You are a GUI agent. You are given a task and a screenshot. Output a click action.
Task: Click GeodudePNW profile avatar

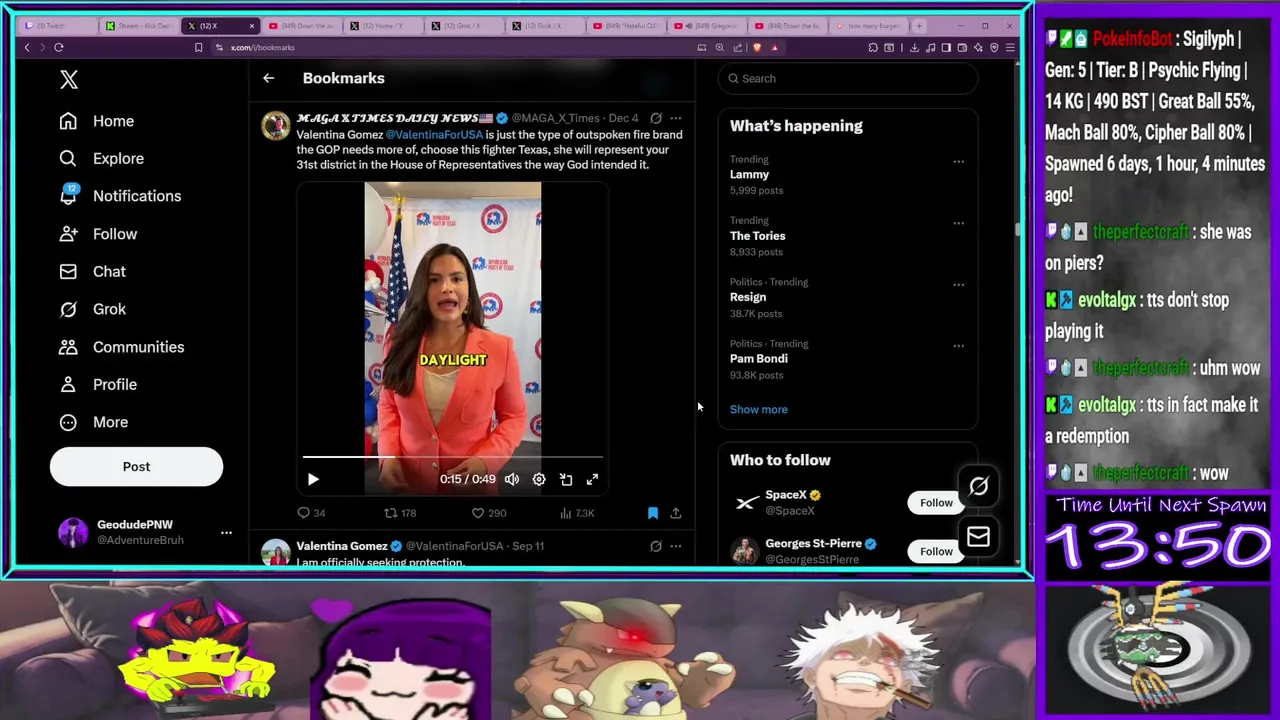pyautogui.click(x=73, y=532)
